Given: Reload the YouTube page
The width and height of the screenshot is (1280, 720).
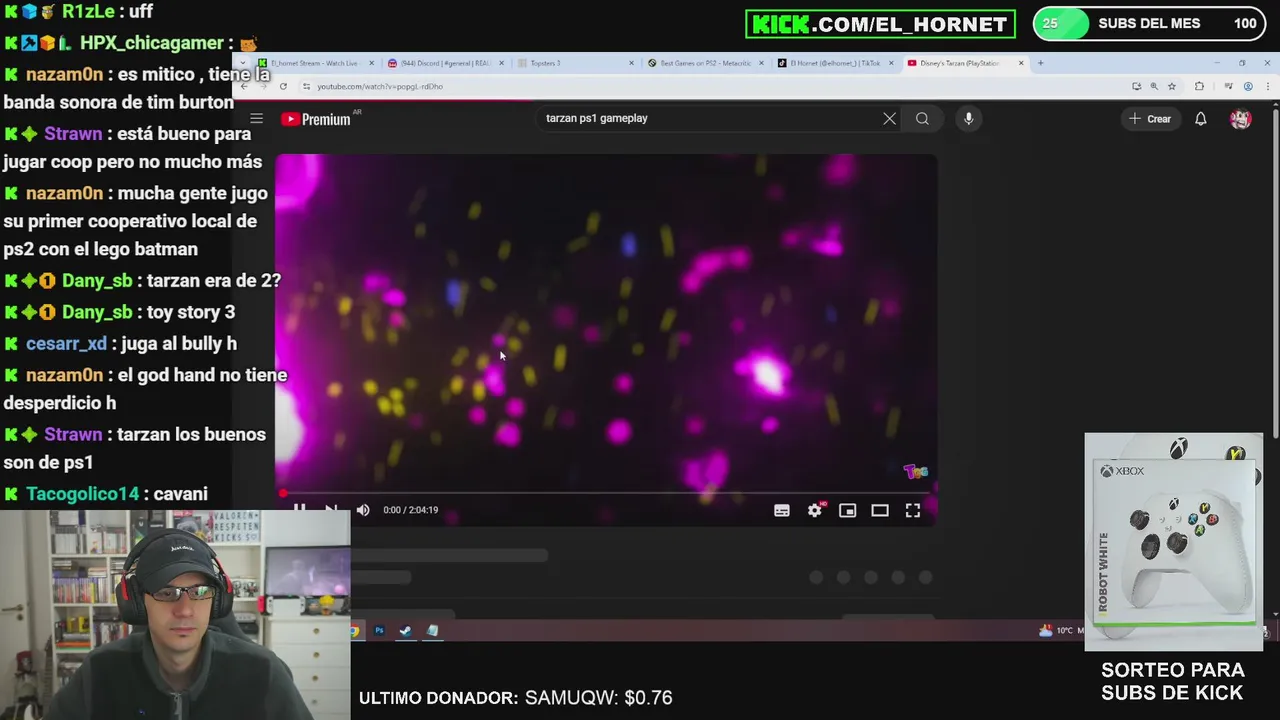Looking at the screenshot, I should [x=283, y=86].
